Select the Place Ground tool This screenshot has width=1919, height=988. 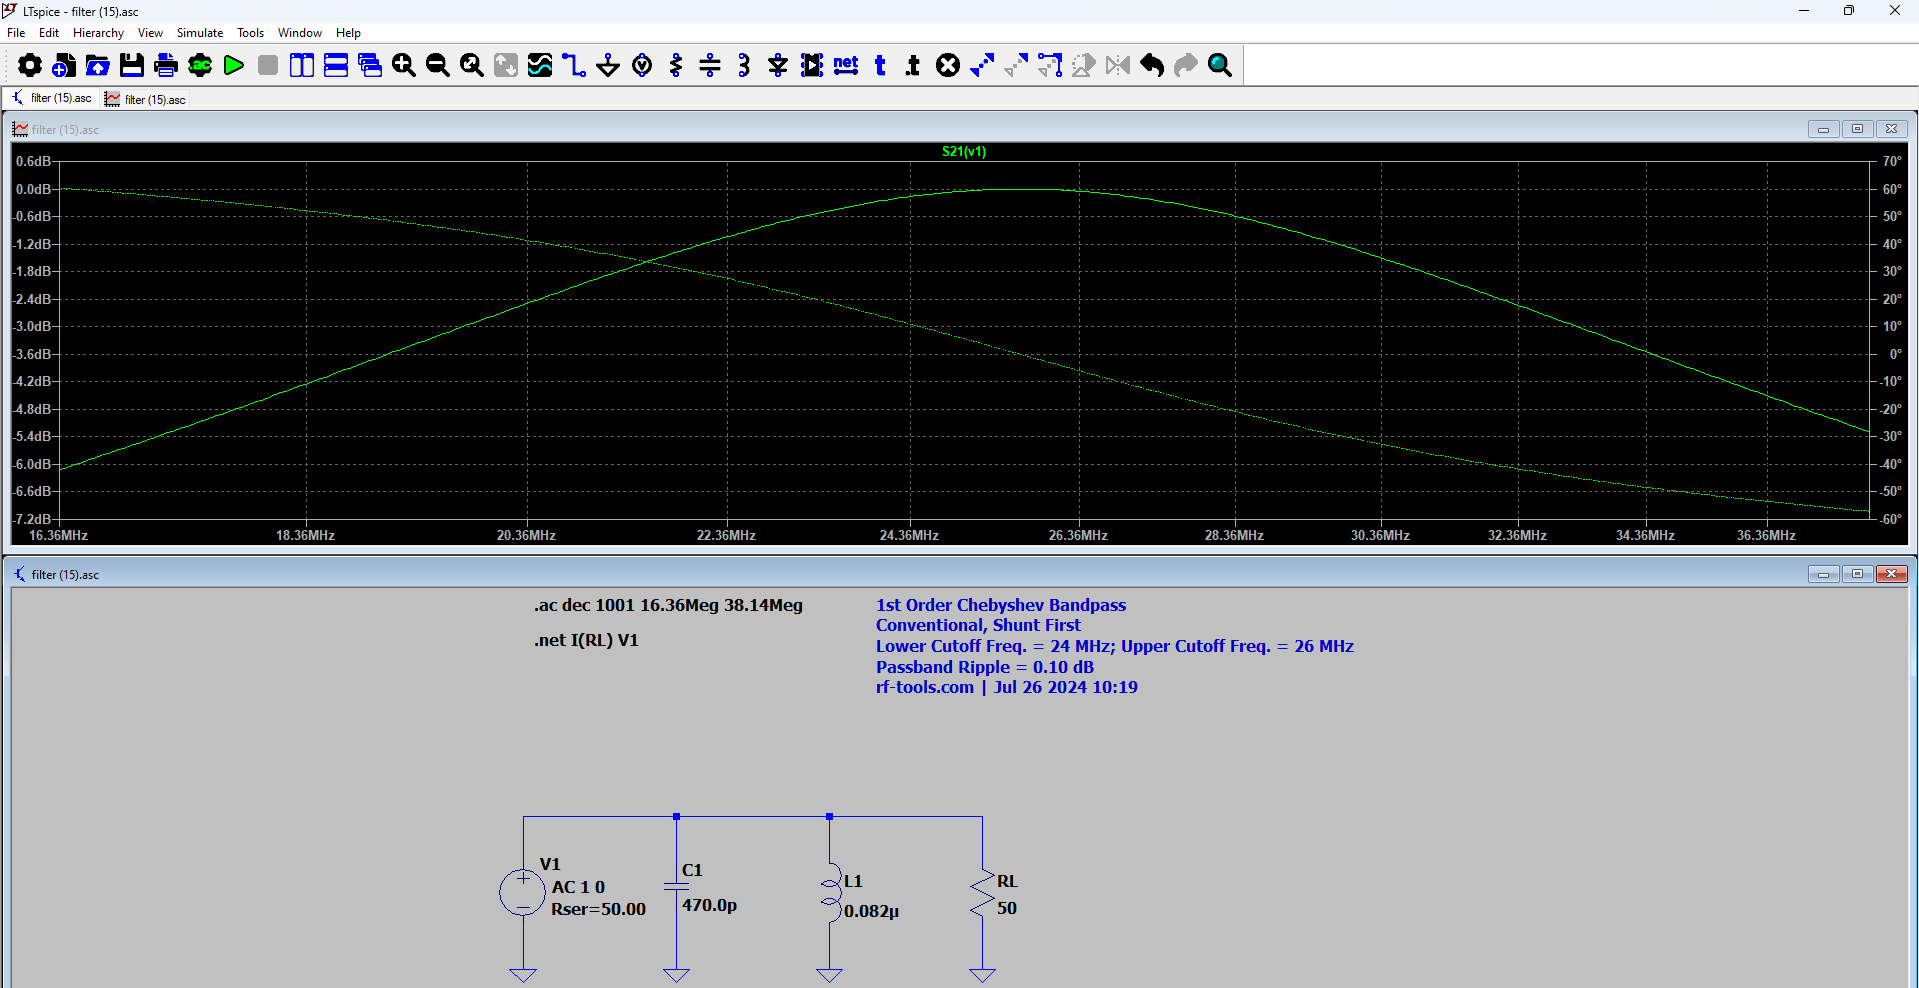pos(608,65)
